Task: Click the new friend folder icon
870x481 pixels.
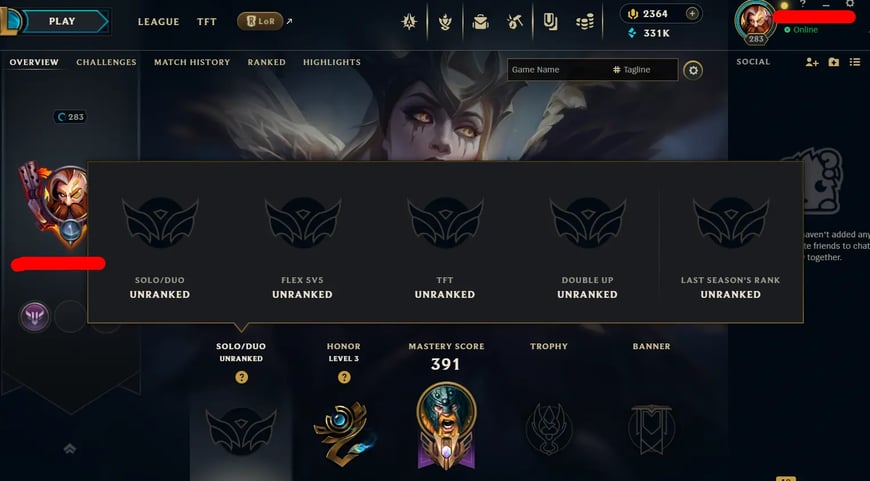Action: [x=833, y=62]
